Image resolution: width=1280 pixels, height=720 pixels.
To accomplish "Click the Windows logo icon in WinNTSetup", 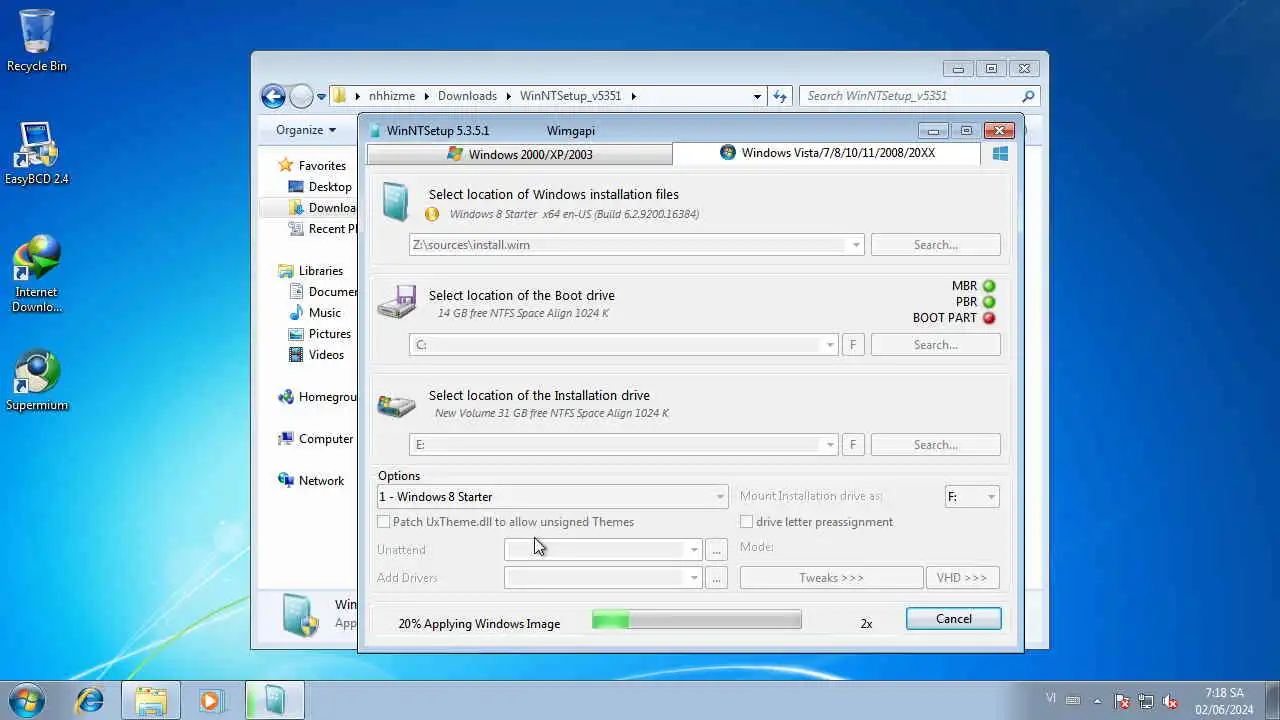I will 1000,153.
